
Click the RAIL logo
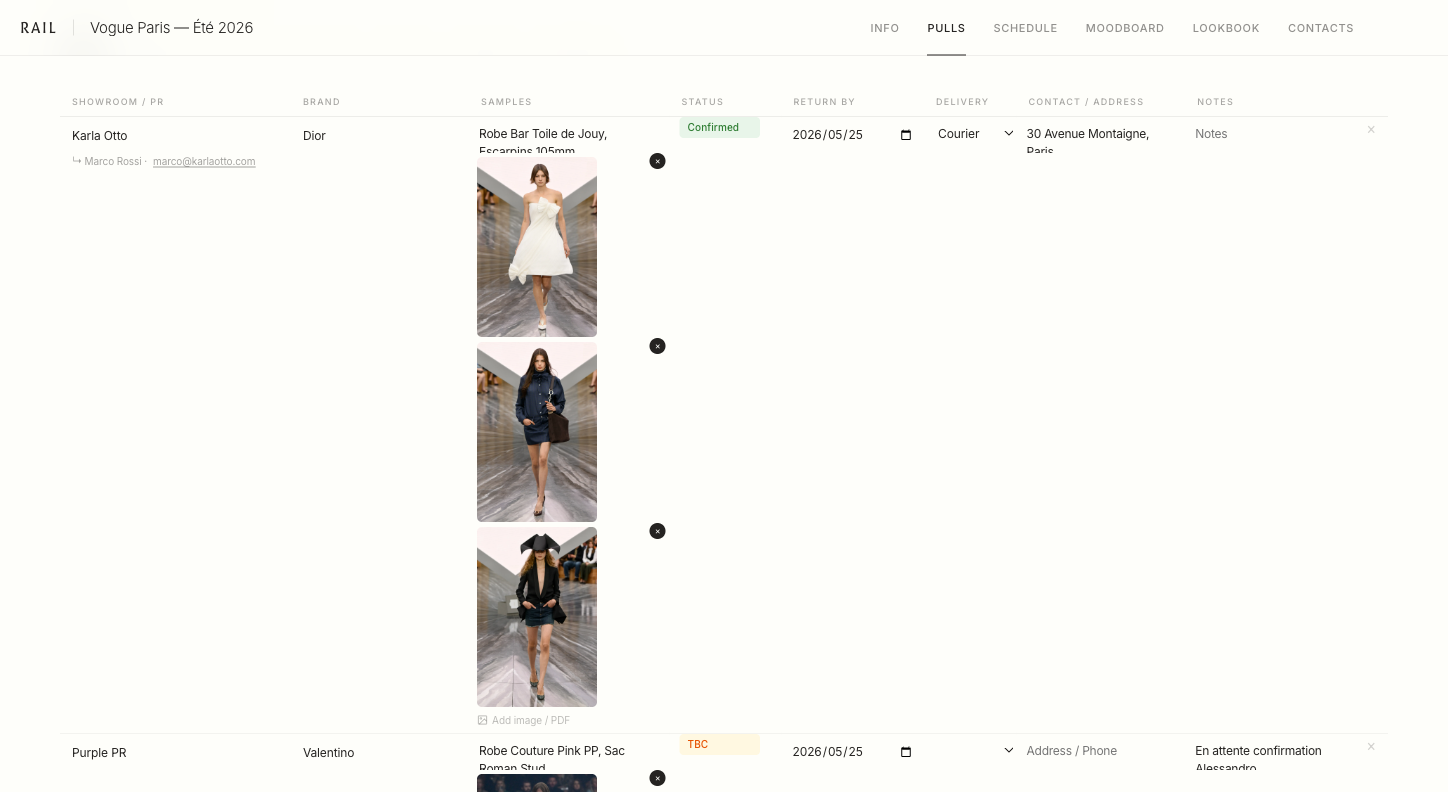pos(39,28)
